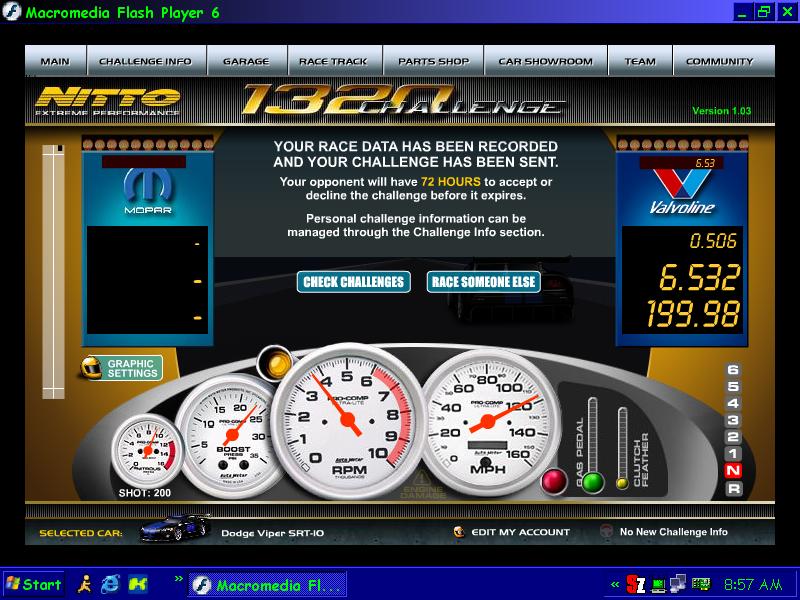Click the running man quick launch icon
The image size is (800, 600).
coord(85,584)
